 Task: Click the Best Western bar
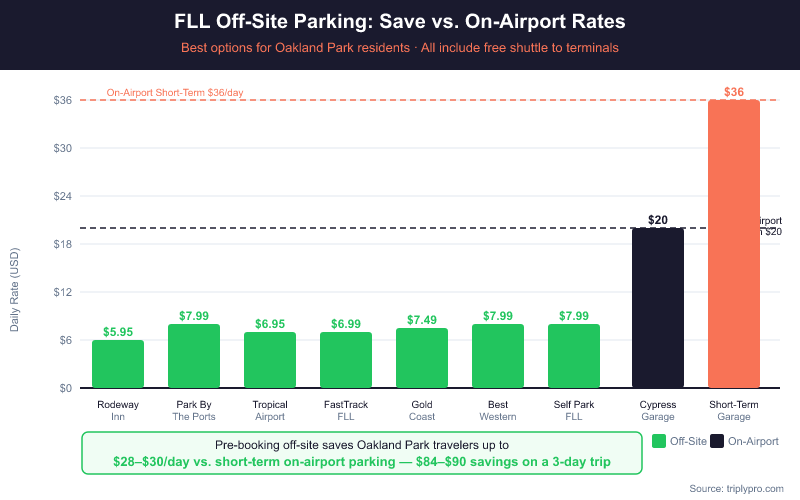point(498,356)
